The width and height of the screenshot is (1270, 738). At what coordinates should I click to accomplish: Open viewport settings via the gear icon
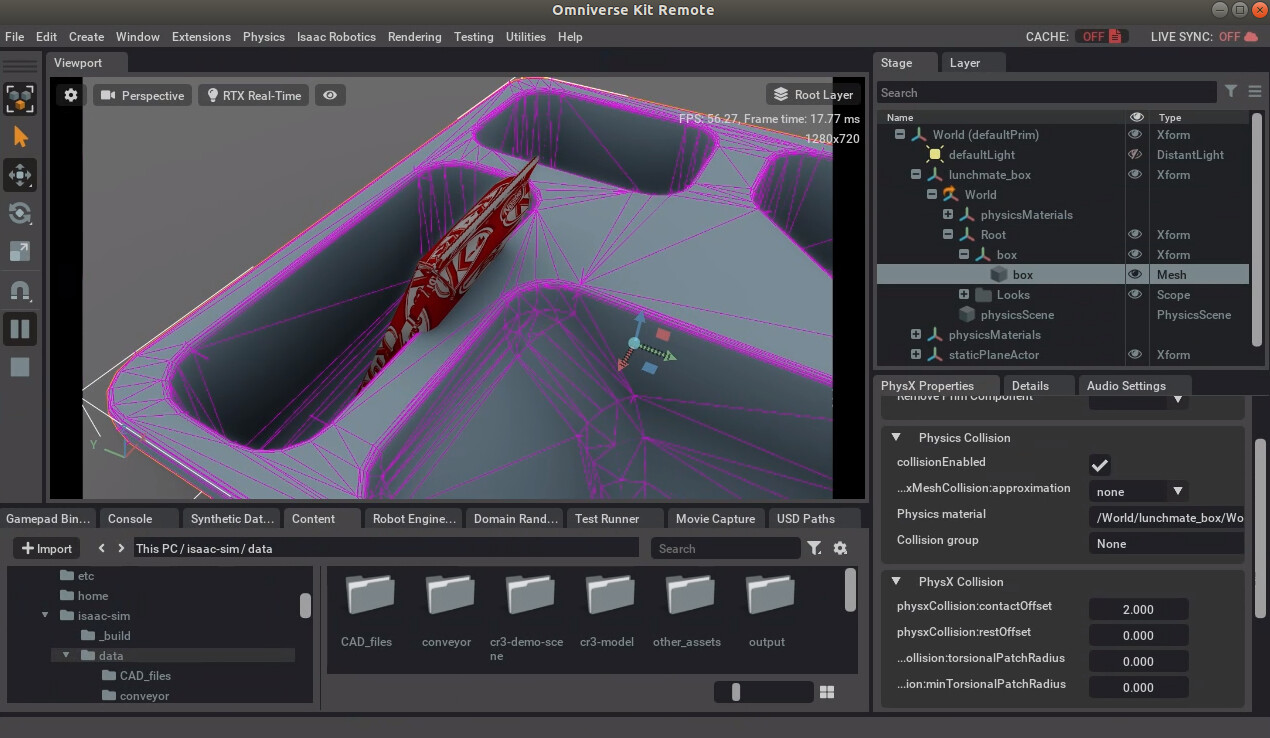click(69, 94)
